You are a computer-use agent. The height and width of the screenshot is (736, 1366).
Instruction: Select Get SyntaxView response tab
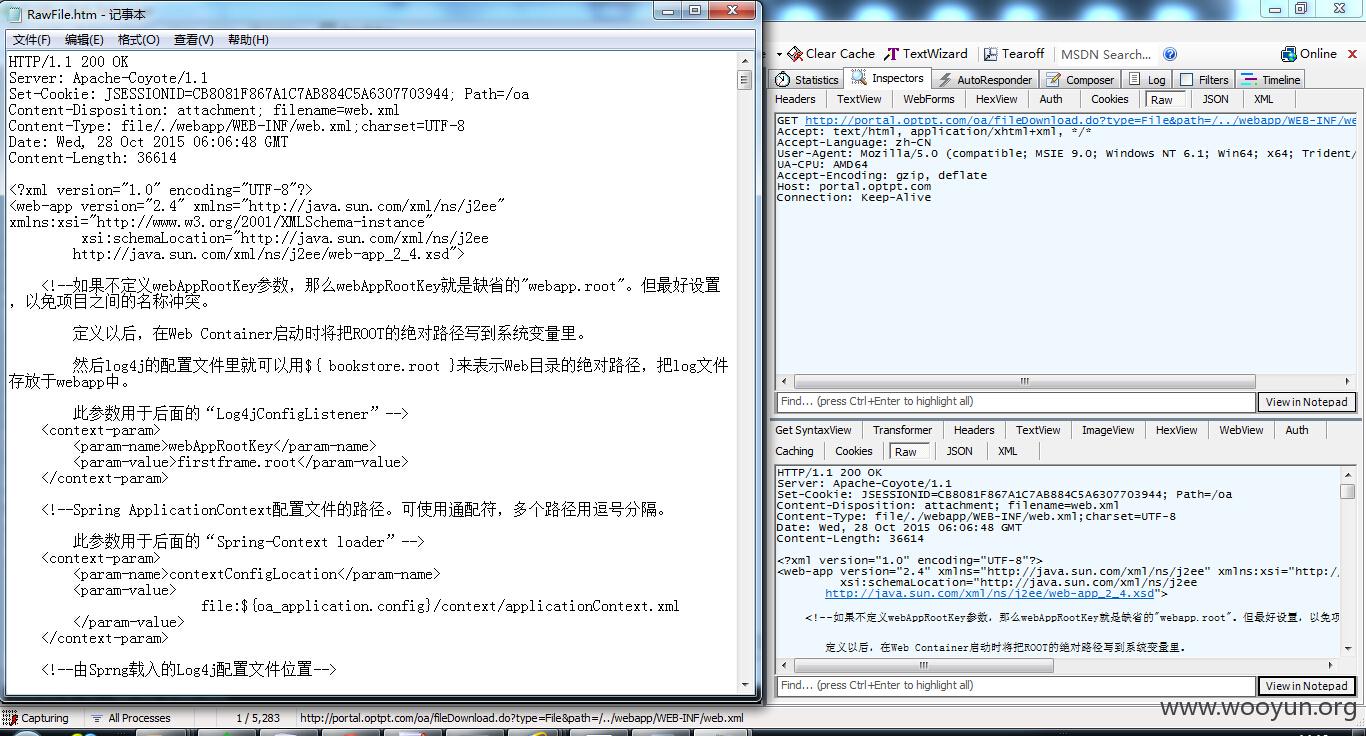[x=814, y=430]
